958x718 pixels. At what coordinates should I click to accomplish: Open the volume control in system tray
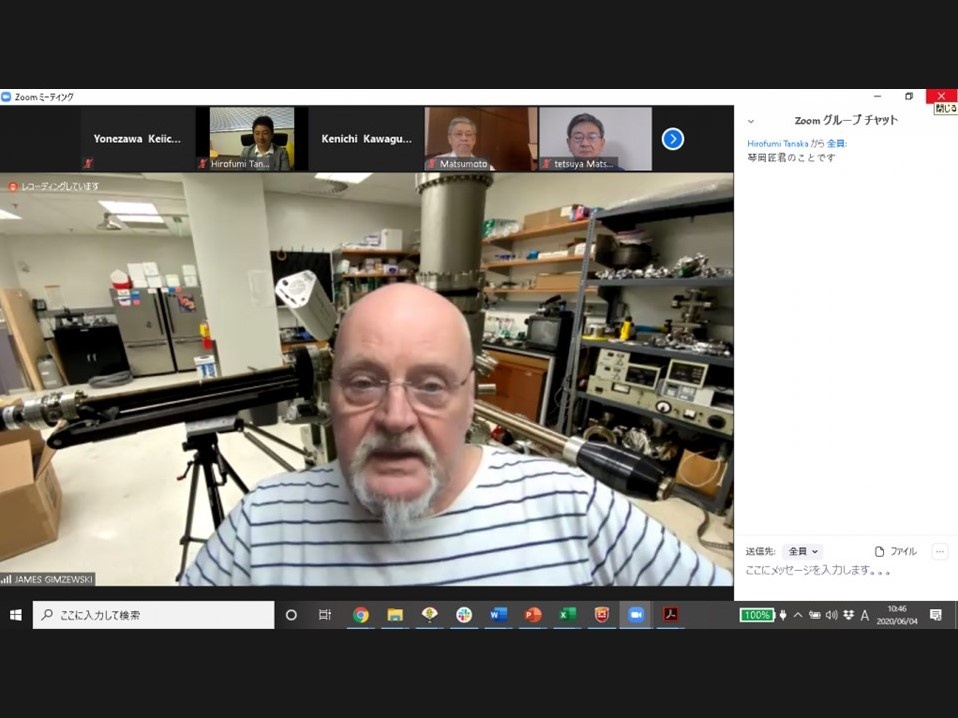(x=831, y=615)
